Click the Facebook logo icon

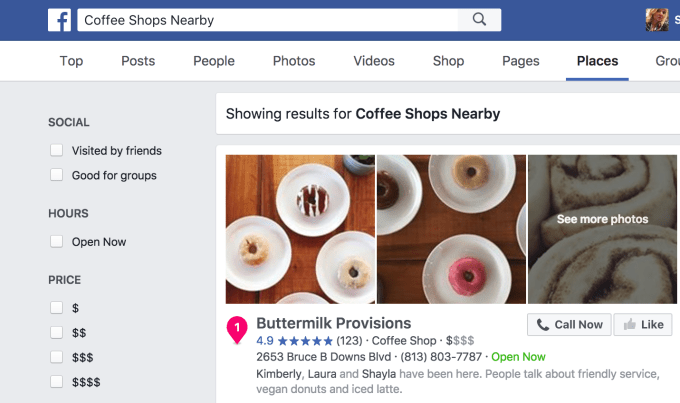pyautogui.click(x=60, y=20)
